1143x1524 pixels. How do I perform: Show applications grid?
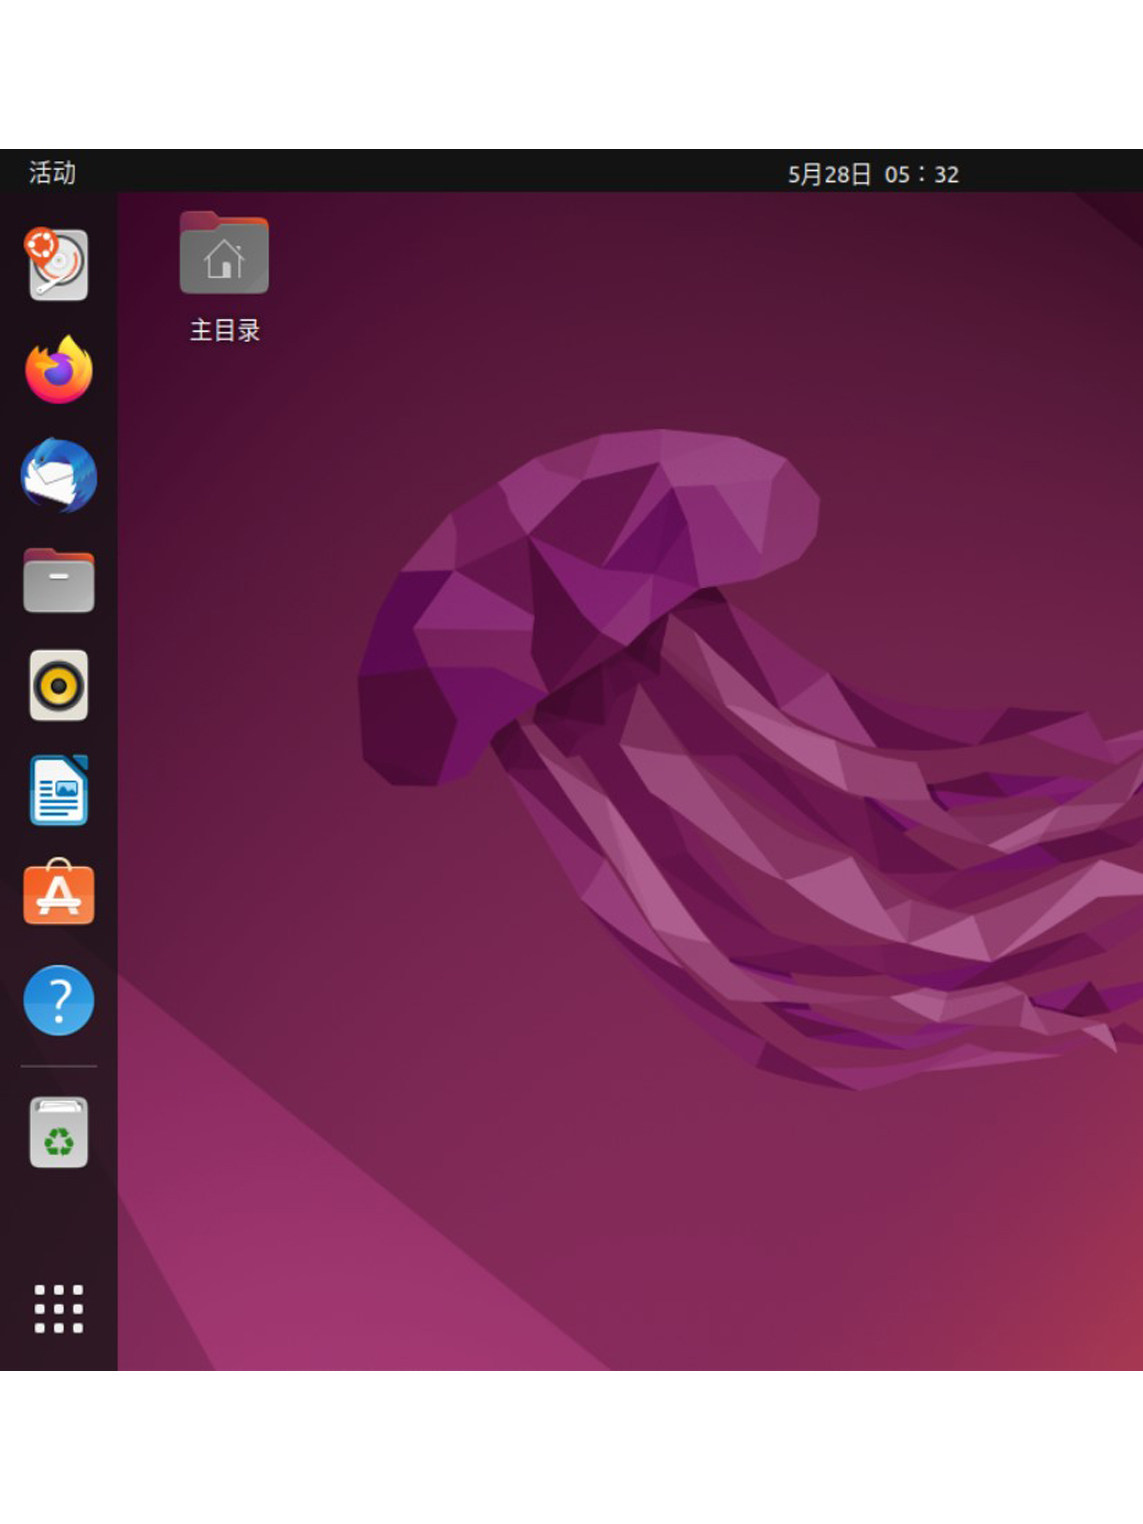[x=58, y=1308]
